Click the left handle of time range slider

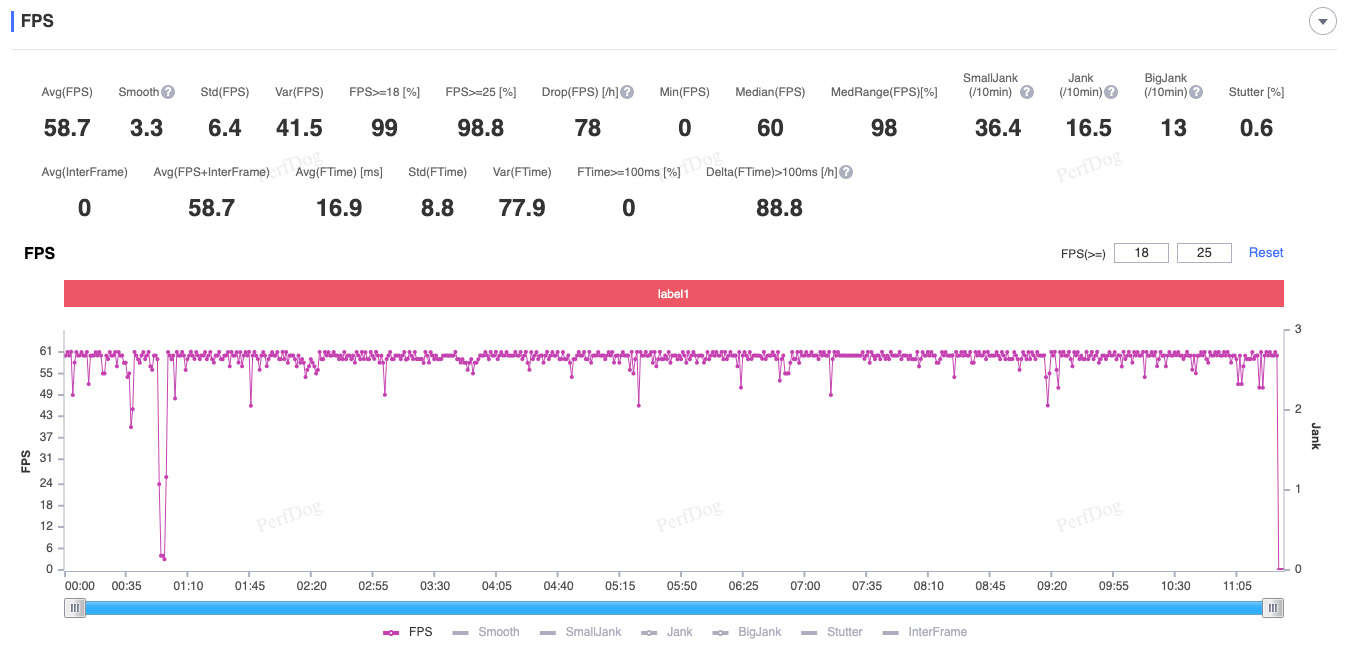(x=75, y=607)
